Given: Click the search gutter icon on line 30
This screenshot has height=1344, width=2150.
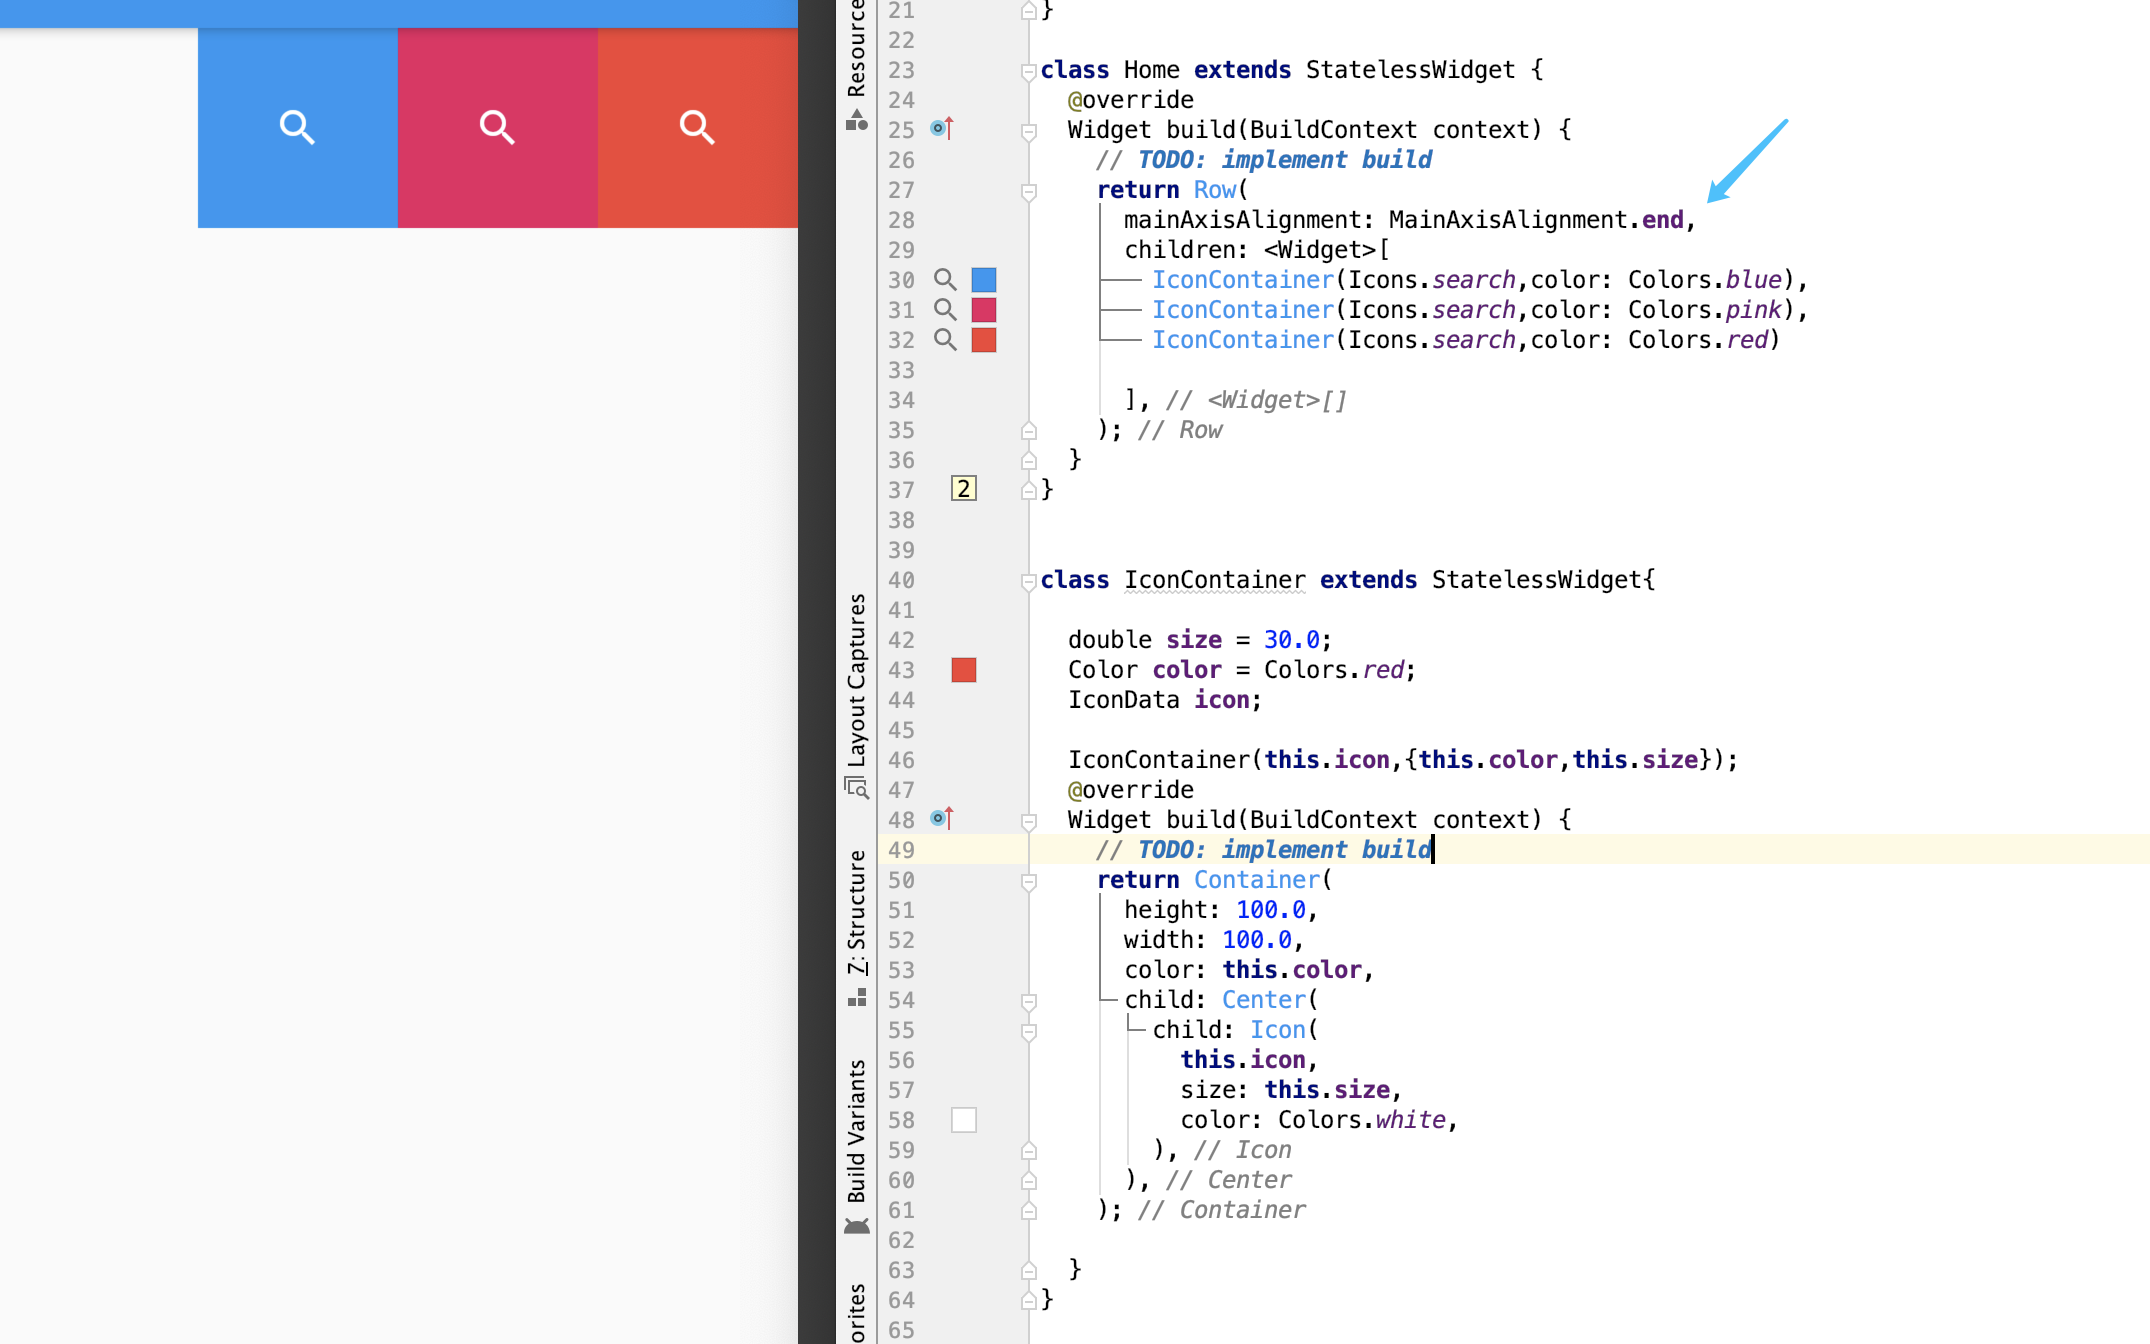Looking at the screenshot, I should point(945,280).
